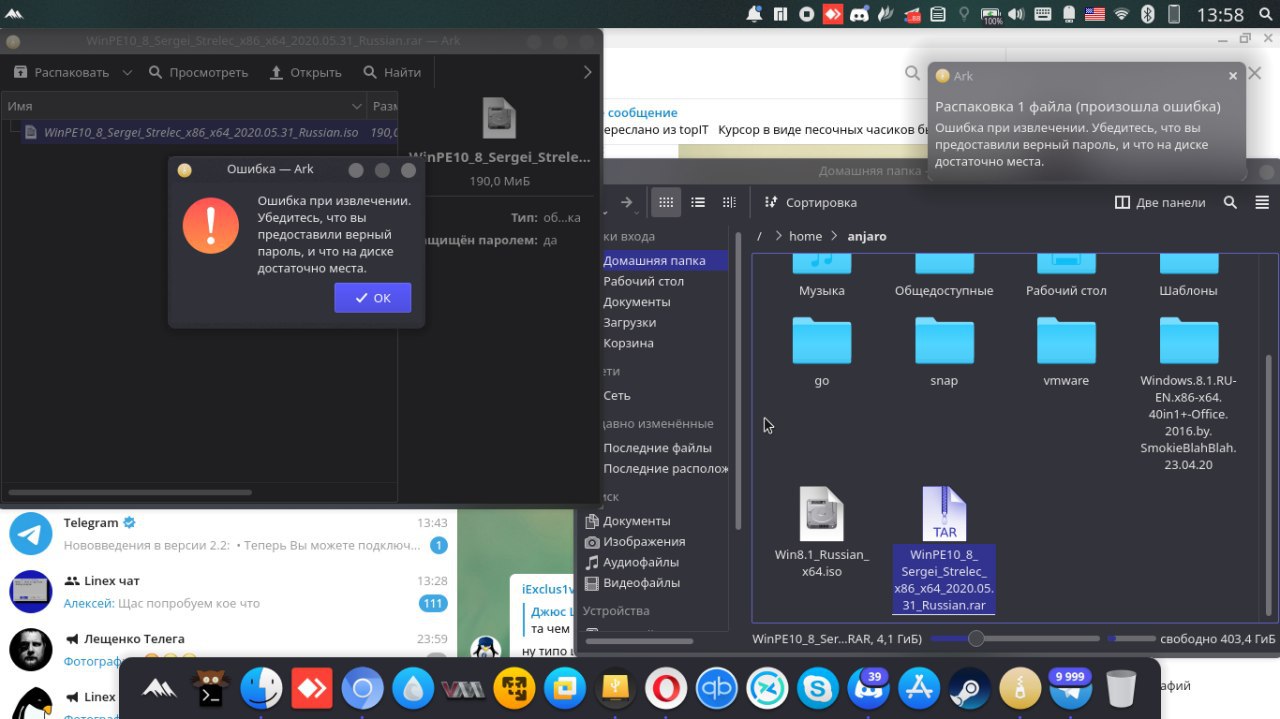Click the search magnifier in Dolphin toolbar

point(1230,202)
